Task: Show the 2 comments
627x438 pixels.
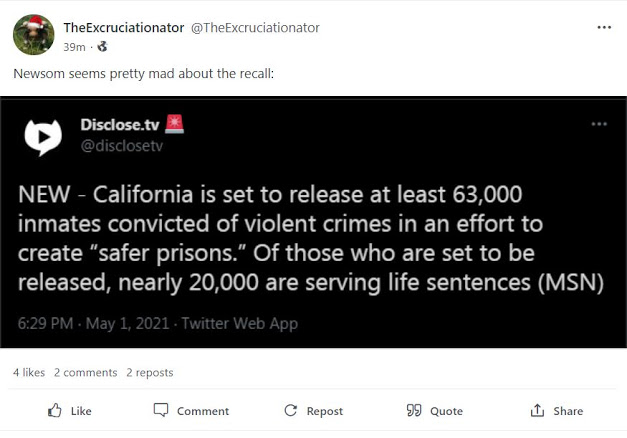Action: click(x=86, y=372)
